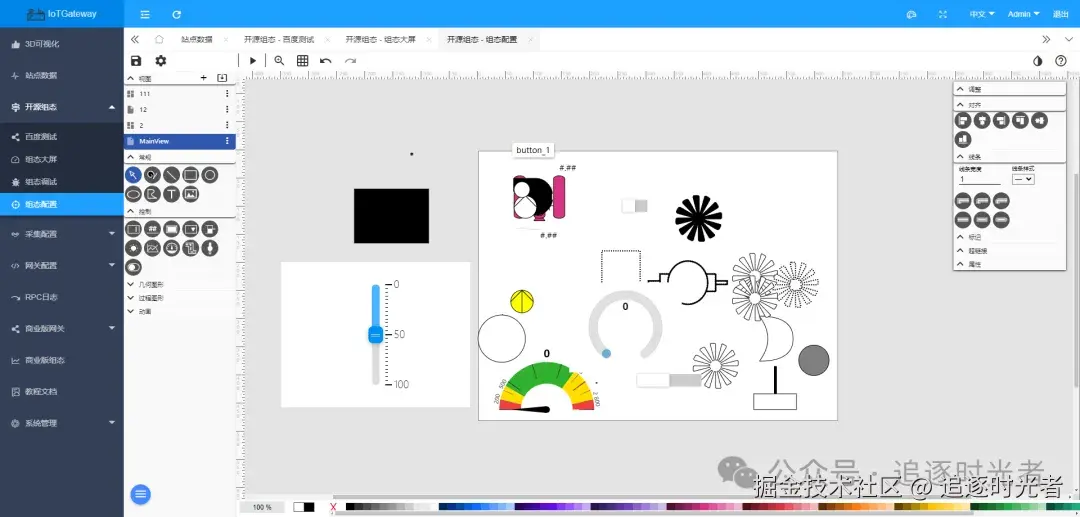The image size is (1080, 517).
Task: Click the zoom magnifier toolbar icon
Action: click(279, 61)
